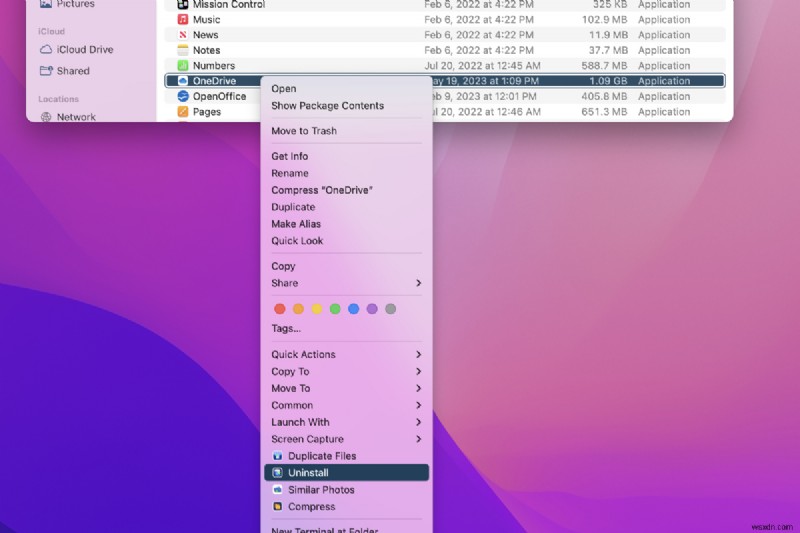Expand the Quick Actions submenu arrow

418,354
